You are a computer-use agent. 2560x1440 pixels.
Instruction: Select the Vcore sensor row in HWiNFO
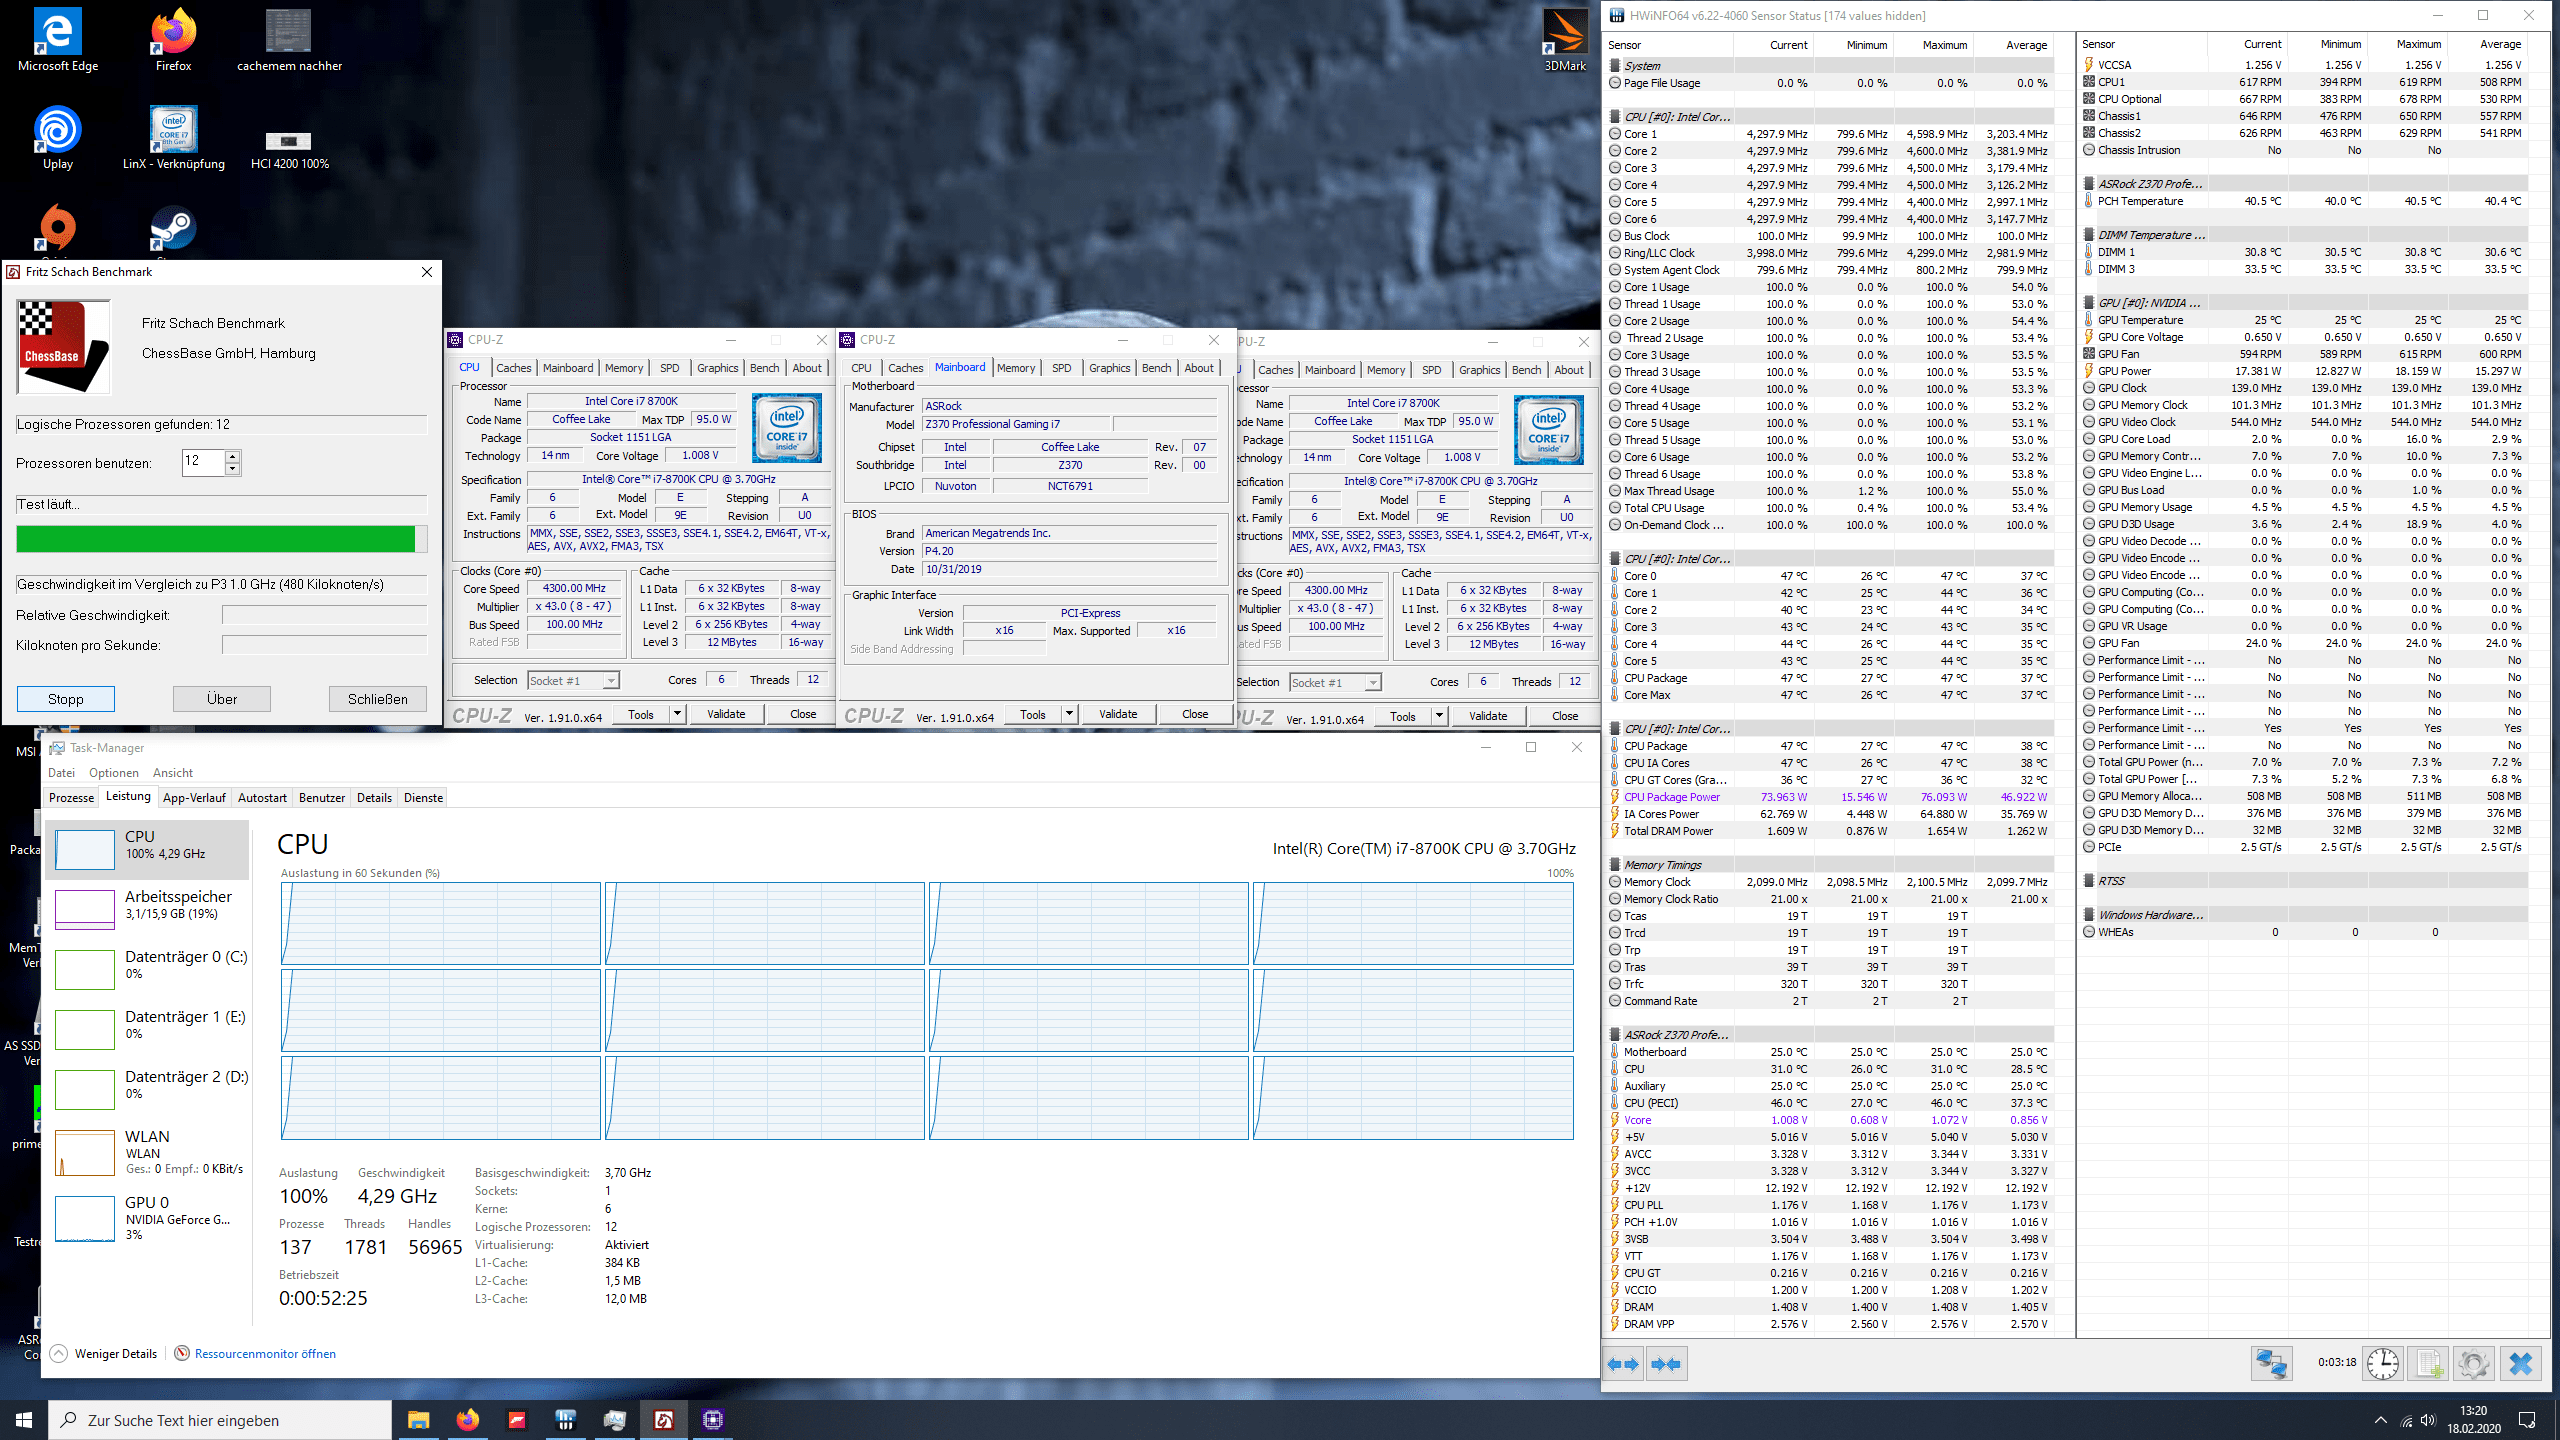tap(1830, 1120)
